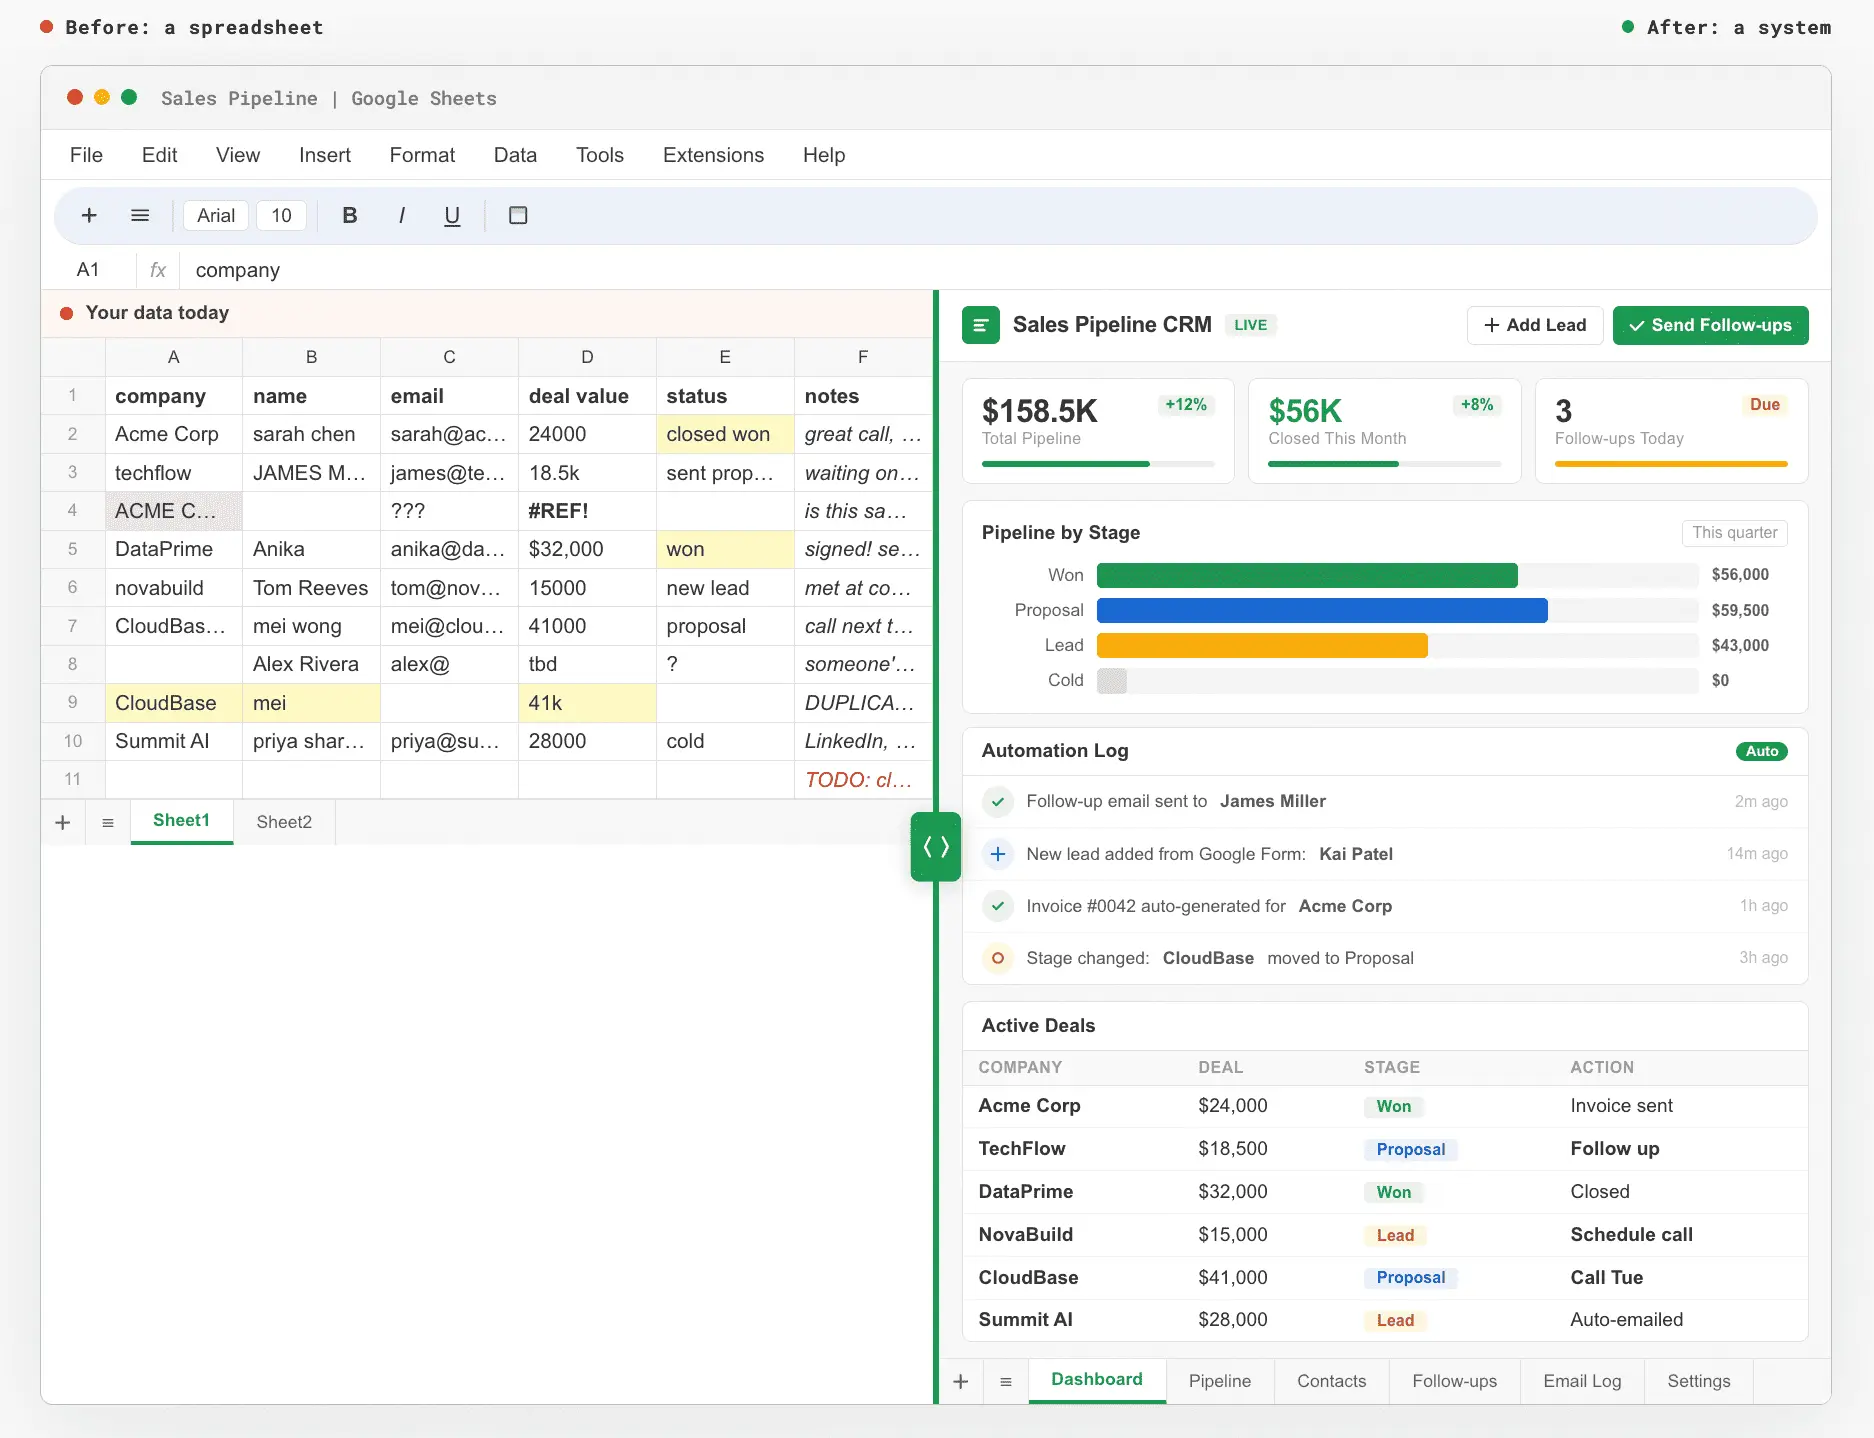Click the #REF! error cell
Image resolution: width=1874 pixels, height=1438 pixels.
pos(587,511)
